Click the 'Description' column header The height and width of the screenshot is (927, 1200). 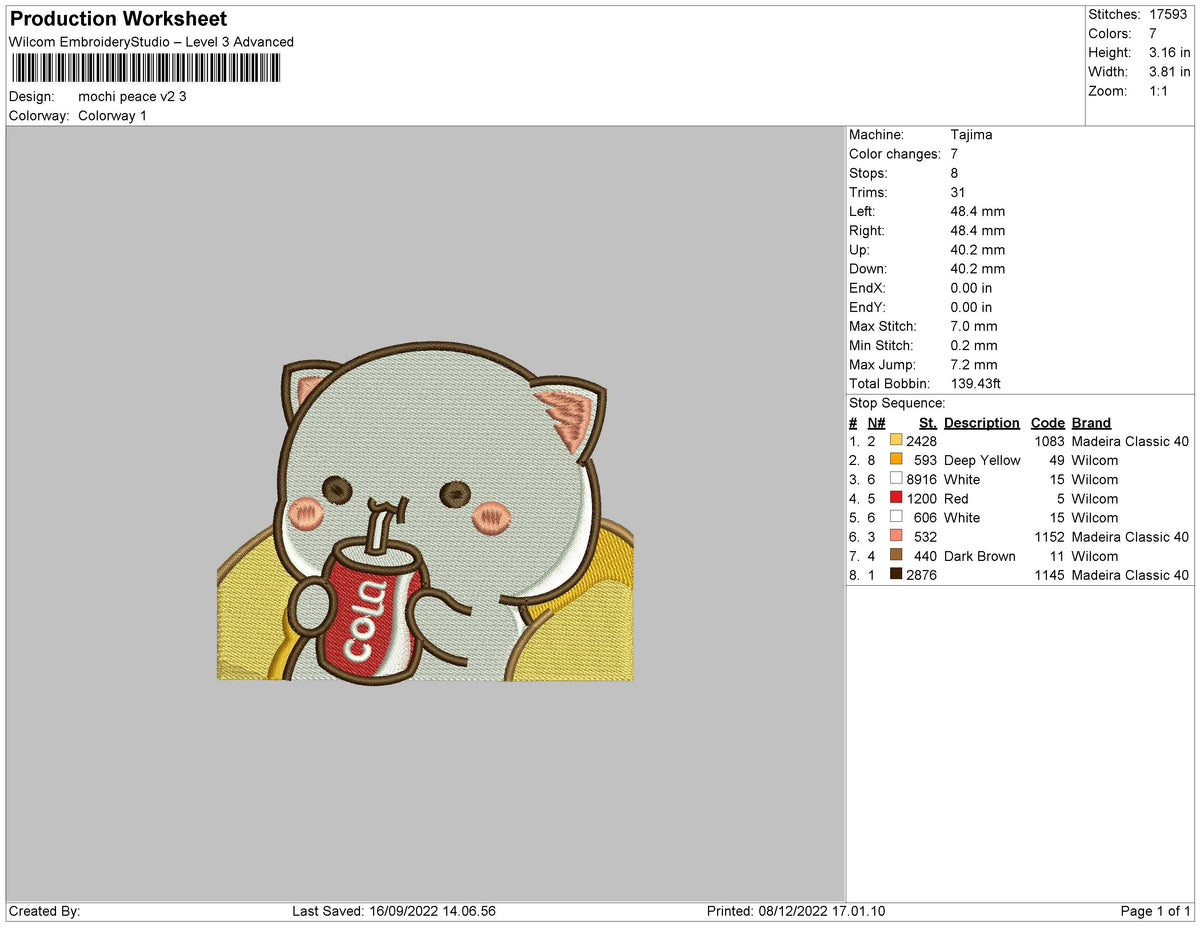point(982,423)
